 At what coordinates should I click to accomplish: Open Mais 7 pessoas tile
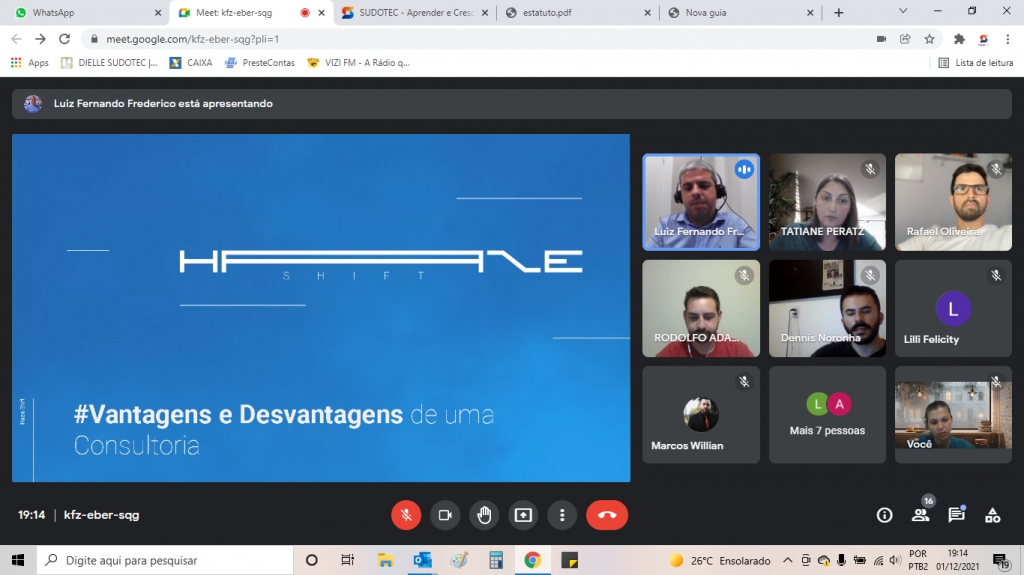tap(827, 414)
